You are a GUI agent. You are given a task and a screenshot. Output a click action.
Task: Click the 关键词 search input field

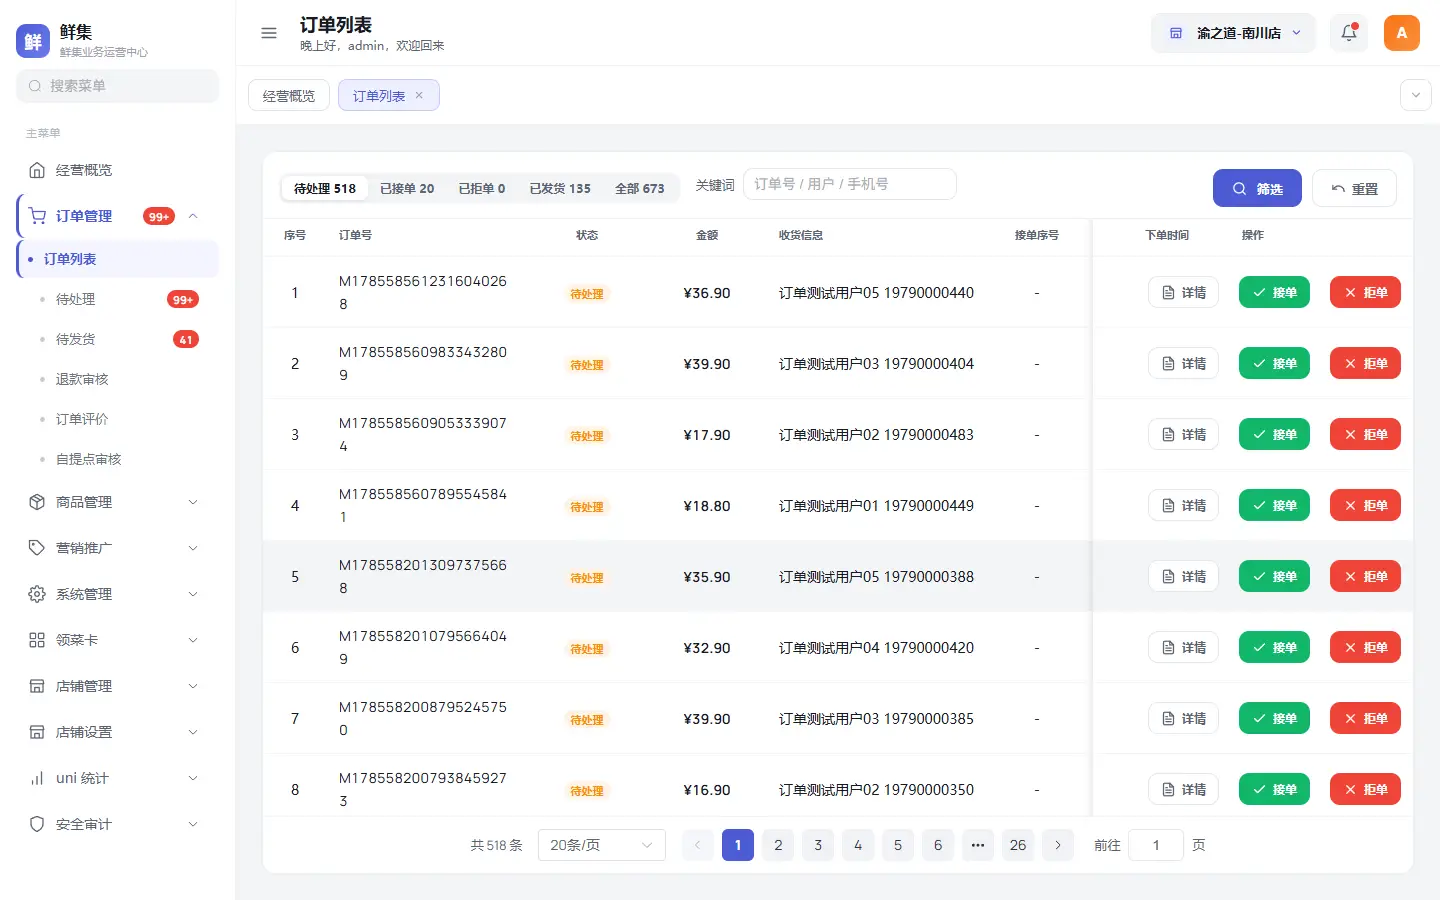[x=850, y=184]
